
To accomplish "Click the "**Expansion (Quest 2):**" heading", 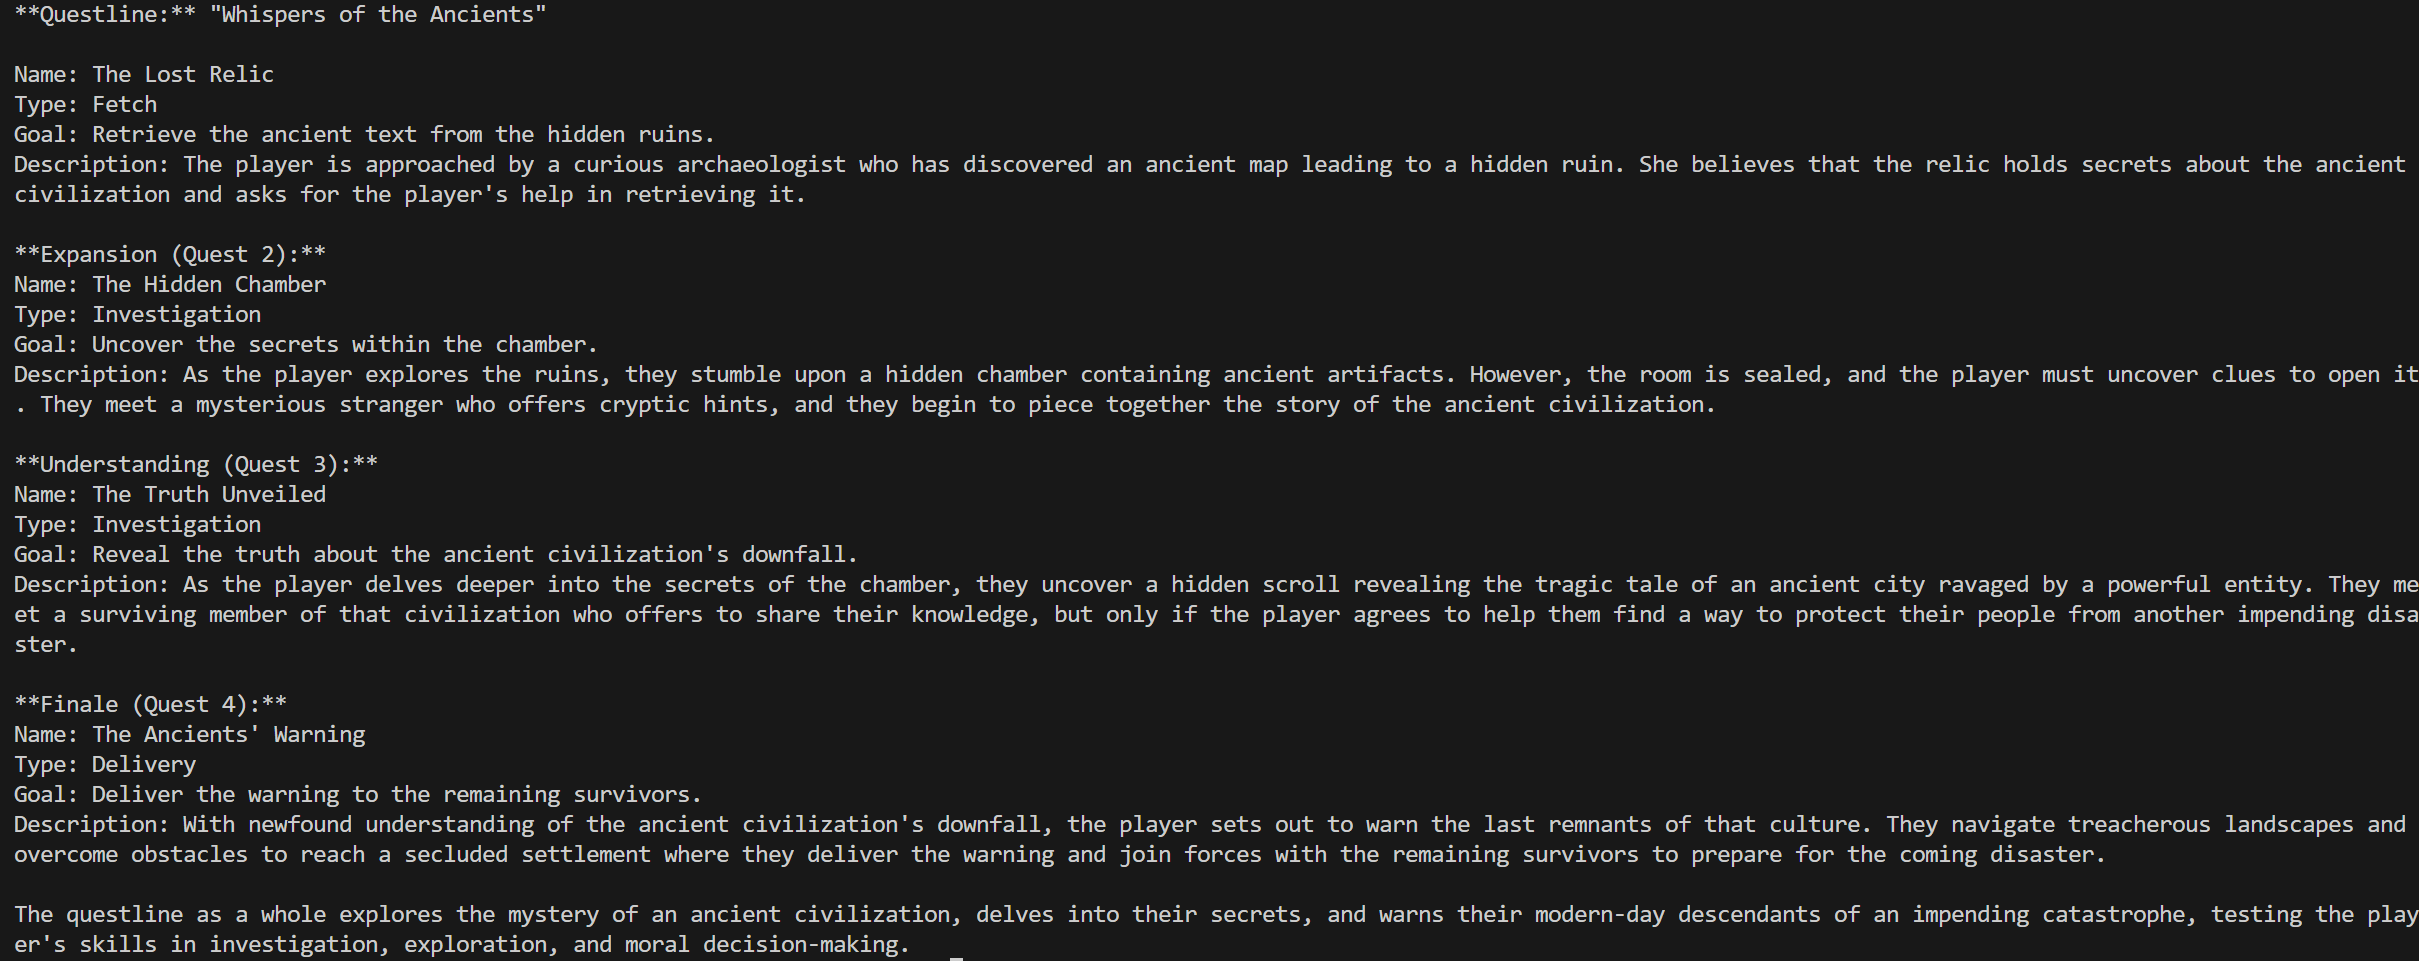I will [170, 255].
